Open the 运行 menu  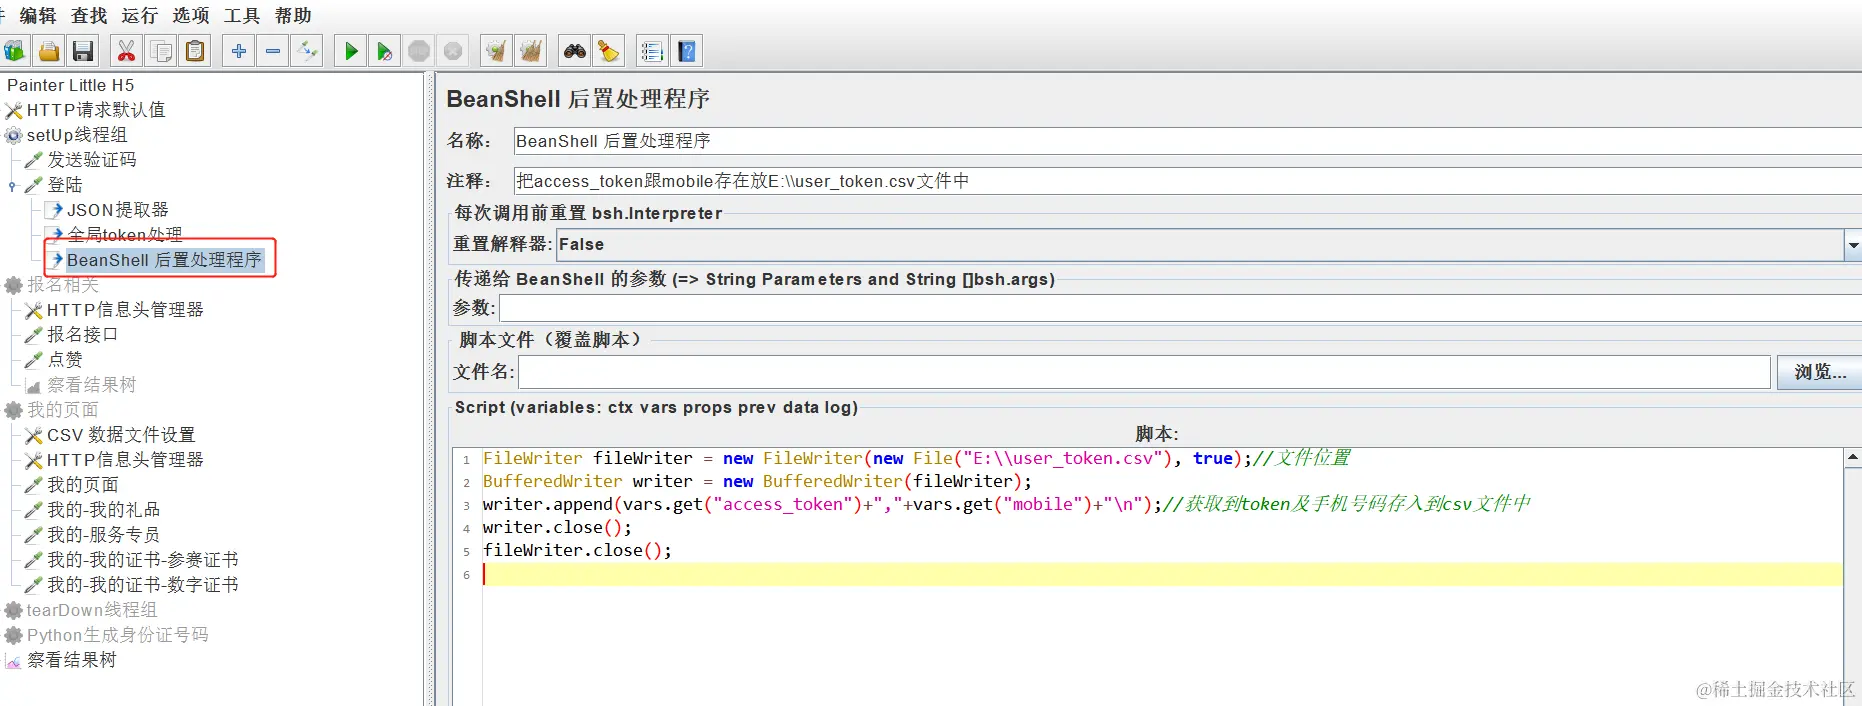point(140,15)
